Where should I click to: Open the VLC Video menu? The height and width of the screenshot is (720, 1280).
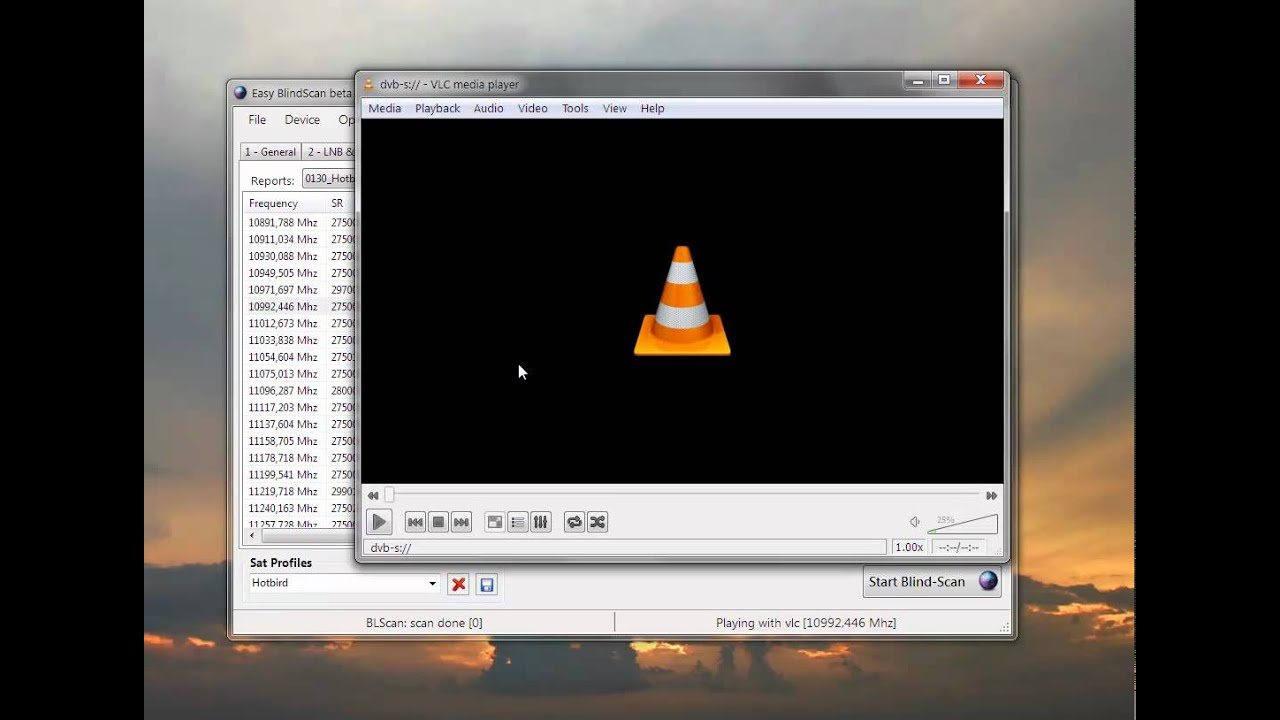point(533,108)
